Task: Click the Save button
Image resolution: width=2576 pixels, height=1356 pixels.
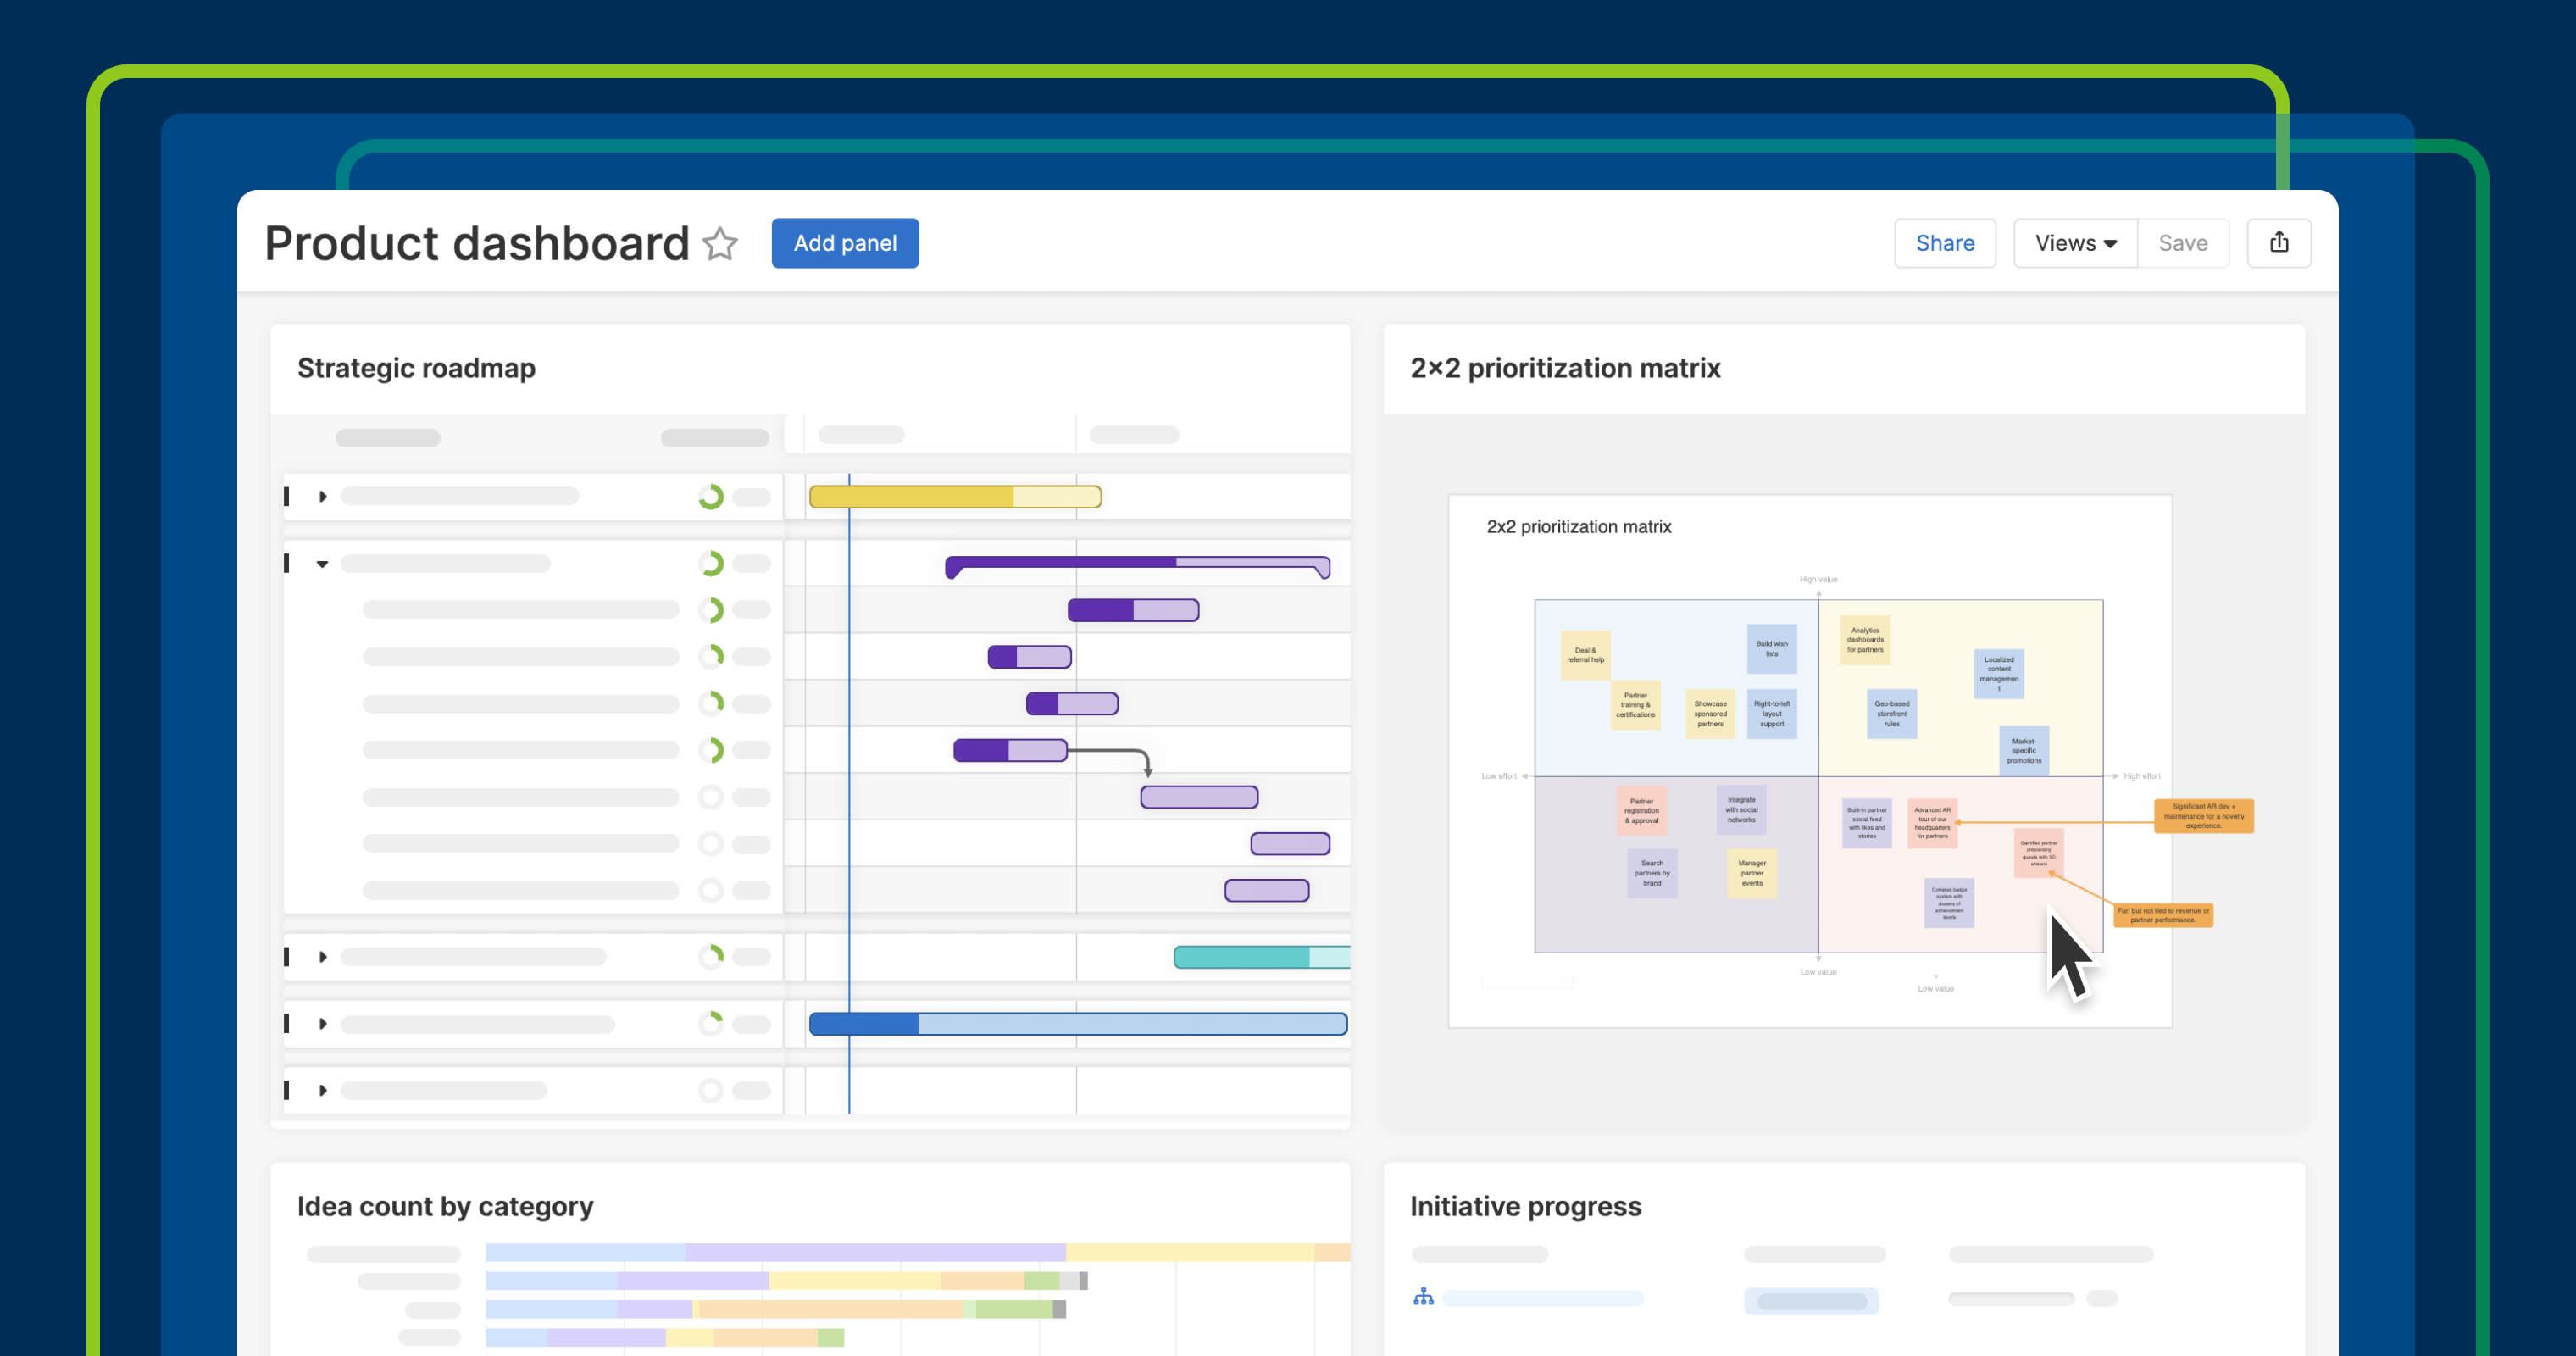Action: 2183,243
